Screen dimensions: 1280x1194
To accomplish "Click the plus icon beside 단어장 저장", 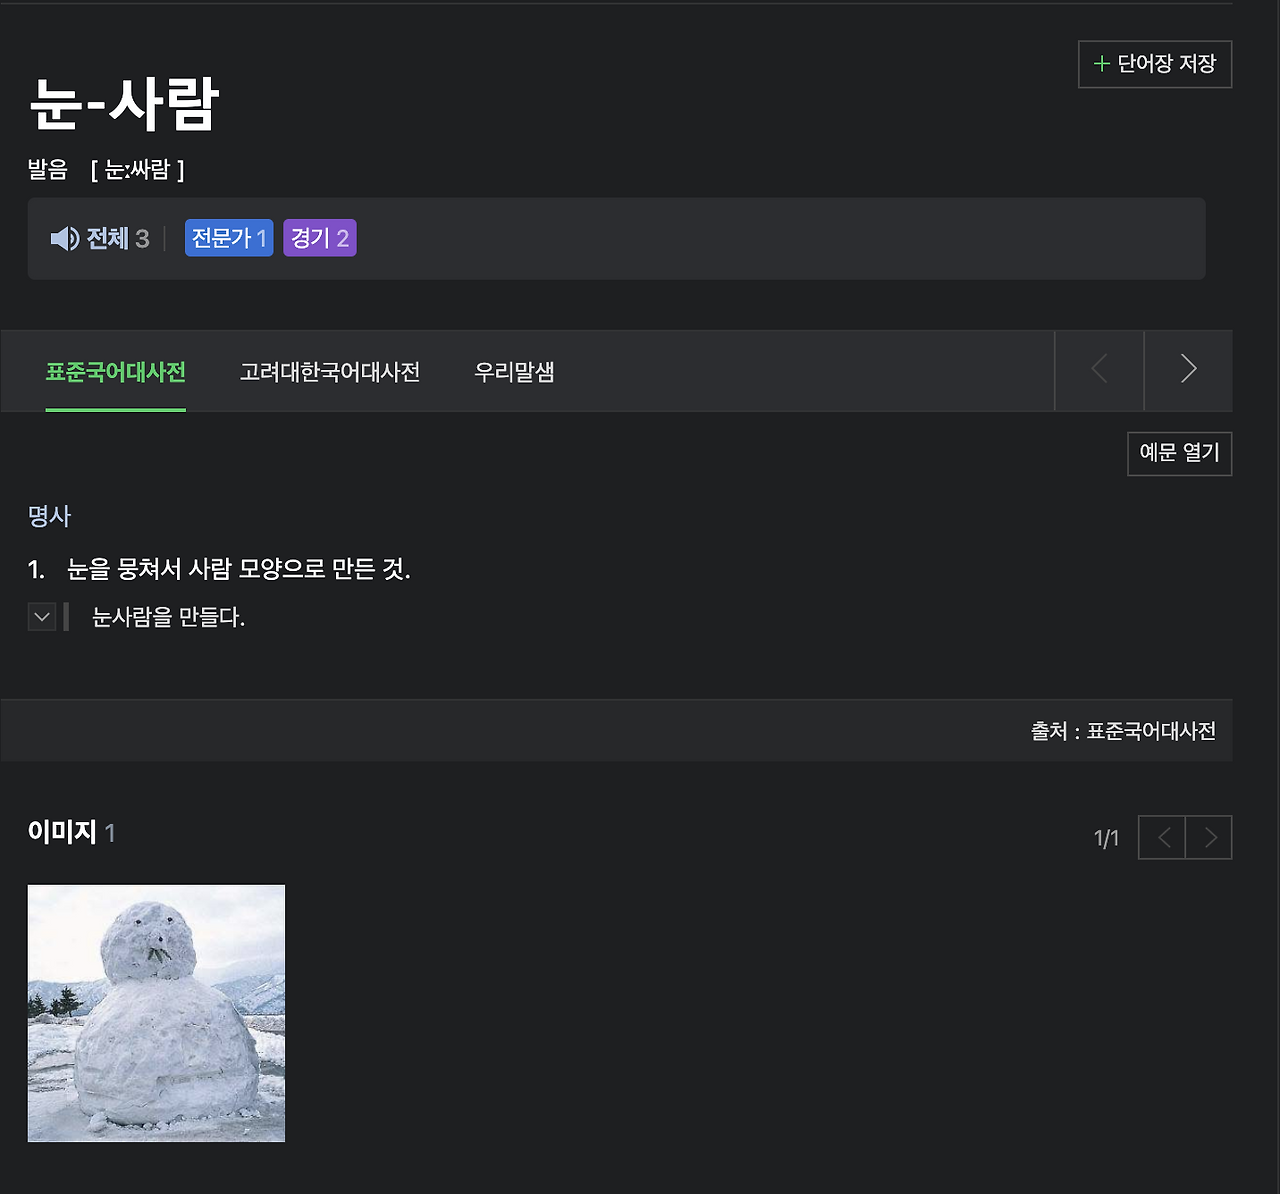I will tap(1101, 63).
